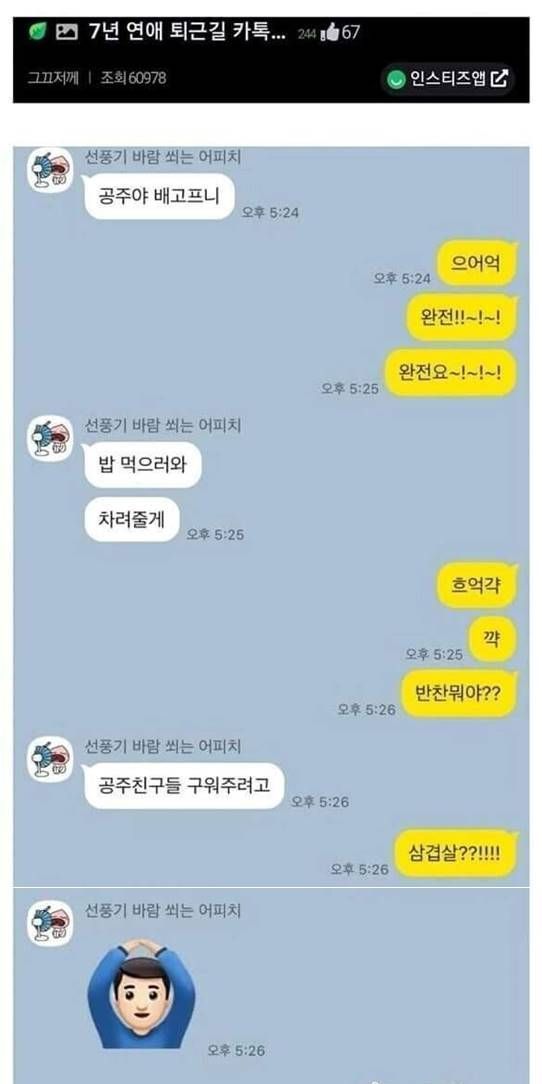Select message bubble 차려줄게
The height and width of the screenshot is (1084, 542).
[x=132, y=519]
